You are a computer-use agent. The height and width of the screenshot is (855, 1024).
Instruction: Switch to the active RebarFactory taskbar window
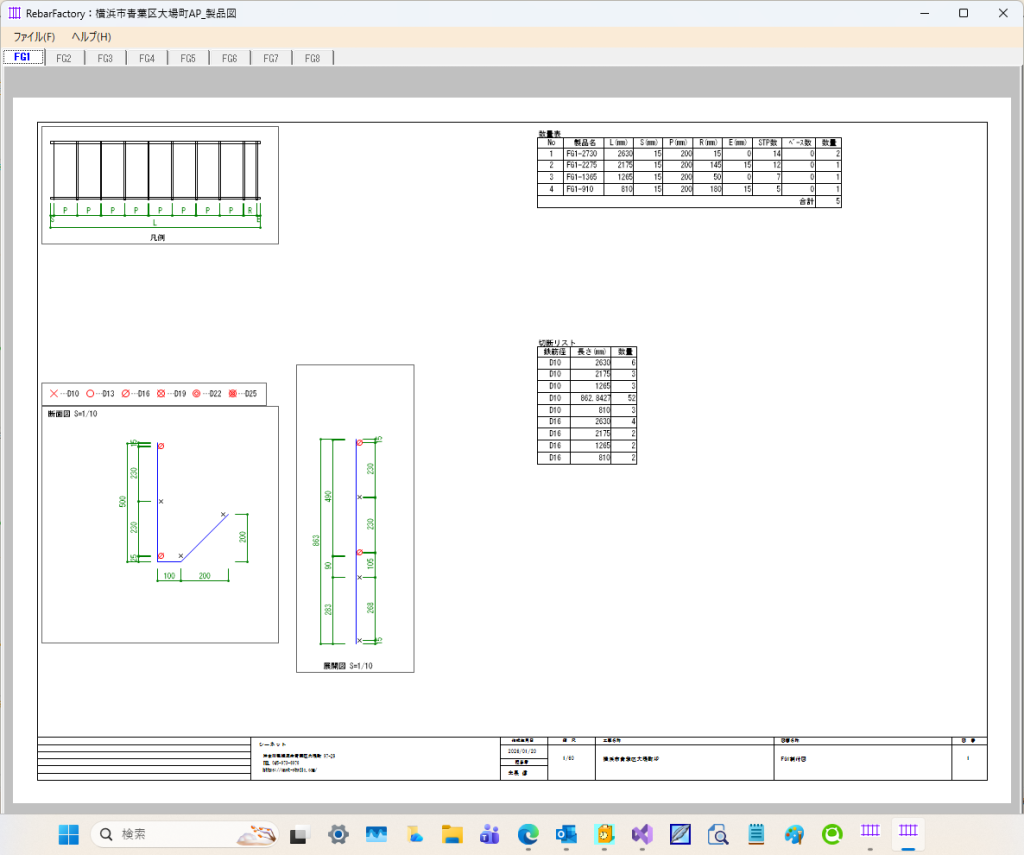pyautogui.click(x=908, y=833)
